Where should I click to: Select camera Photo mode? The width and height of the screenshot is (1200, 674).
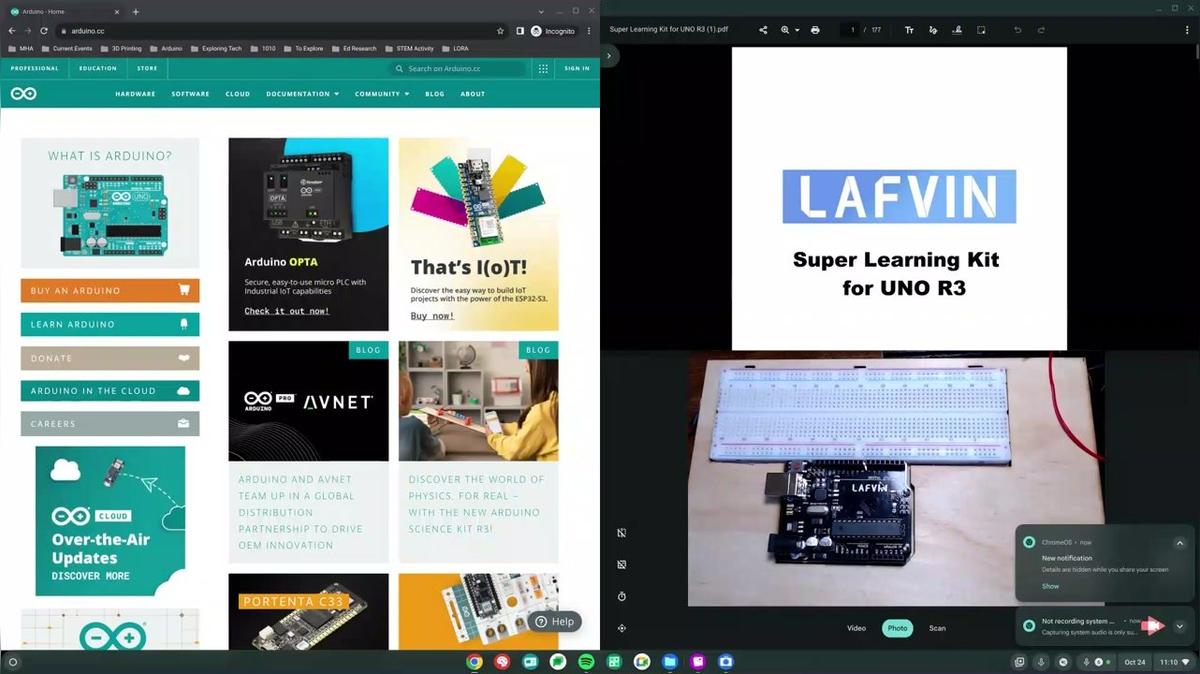pos(898,628)
